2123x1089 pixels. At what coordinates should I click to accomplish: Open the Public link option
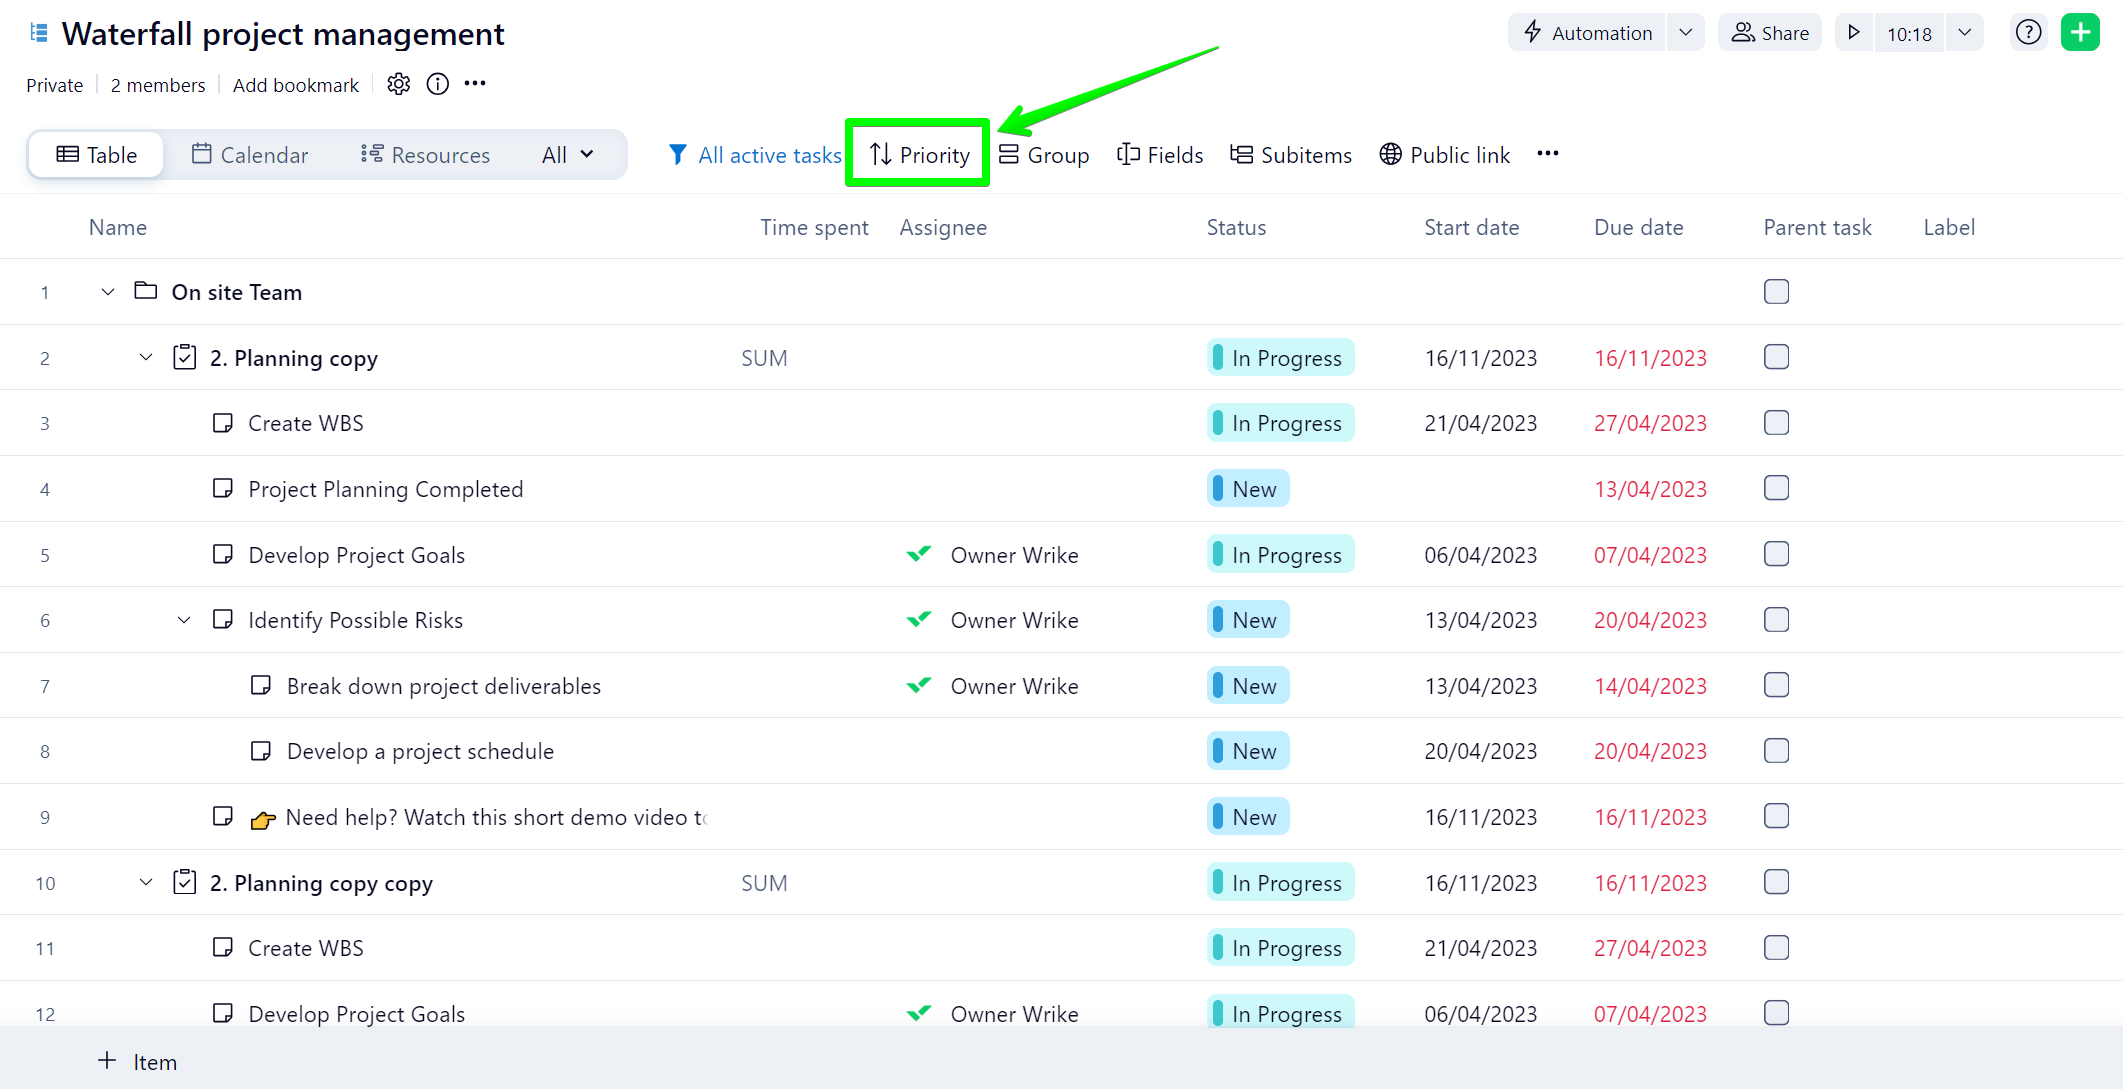pos(1445,155)
